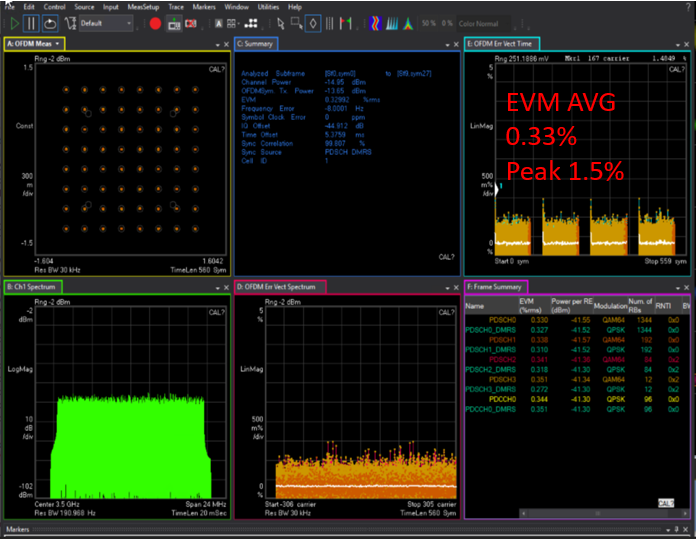This screenshot has width=697, height=539.
Task: Select the B: Ch1 Spectrum tab
Action: click(x=33, y=287)
